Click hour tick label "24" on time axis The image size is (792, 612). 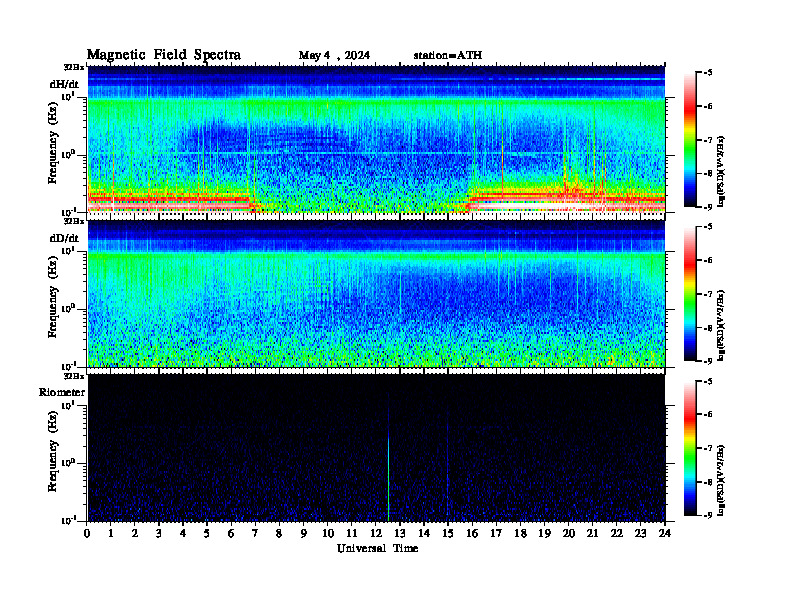664,534
